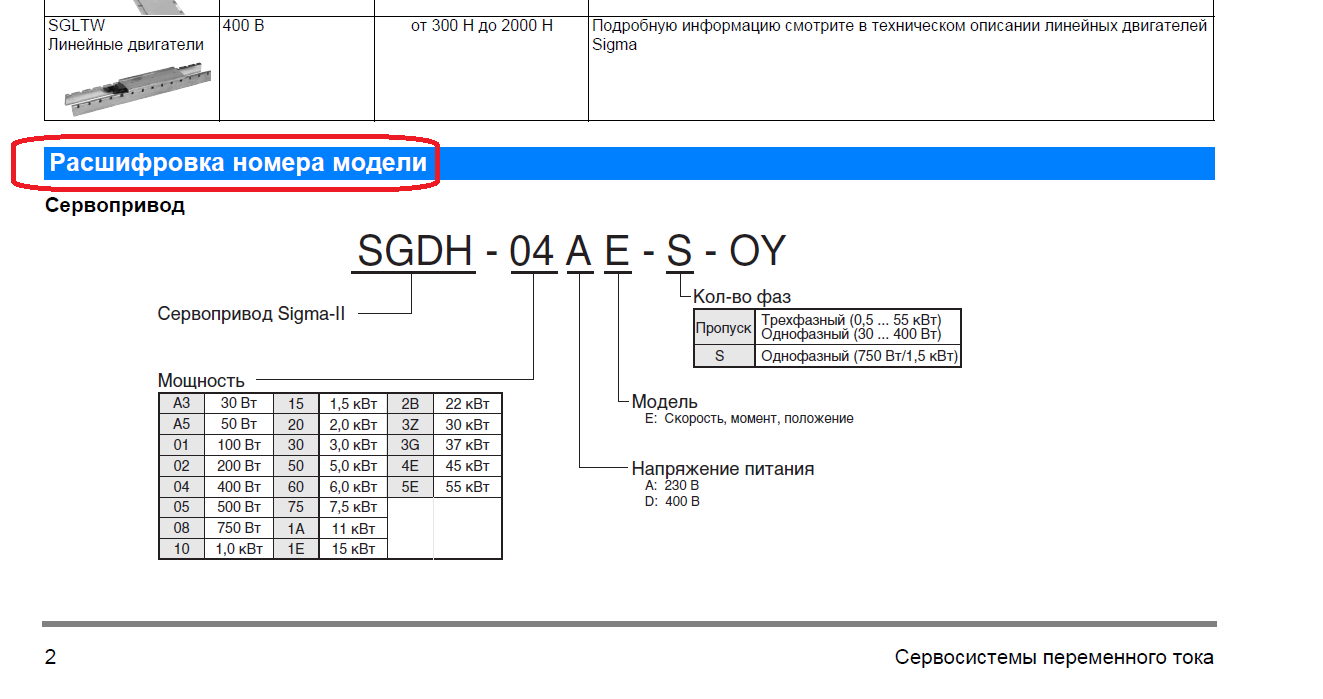Click '04' in the model number
This screenshot has width=1323, height=699.
pos(532,251)
